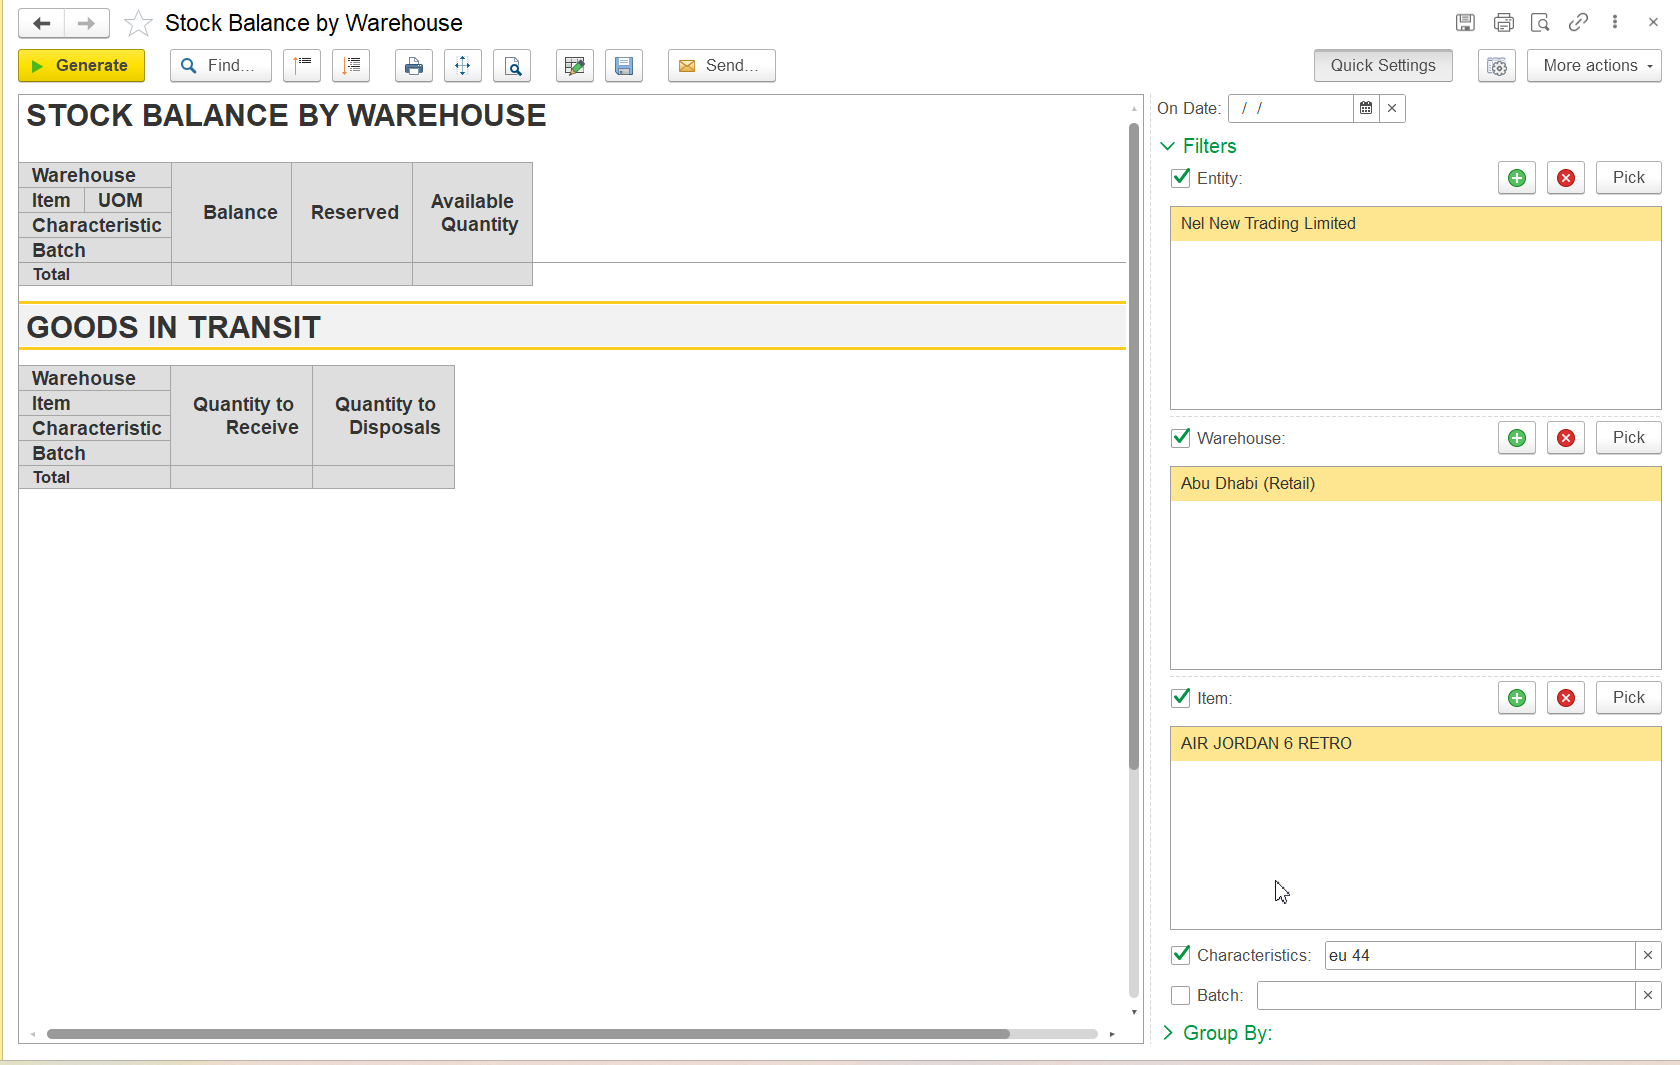Click the yellow Generate button
1680x1065 pixels.
81,66
